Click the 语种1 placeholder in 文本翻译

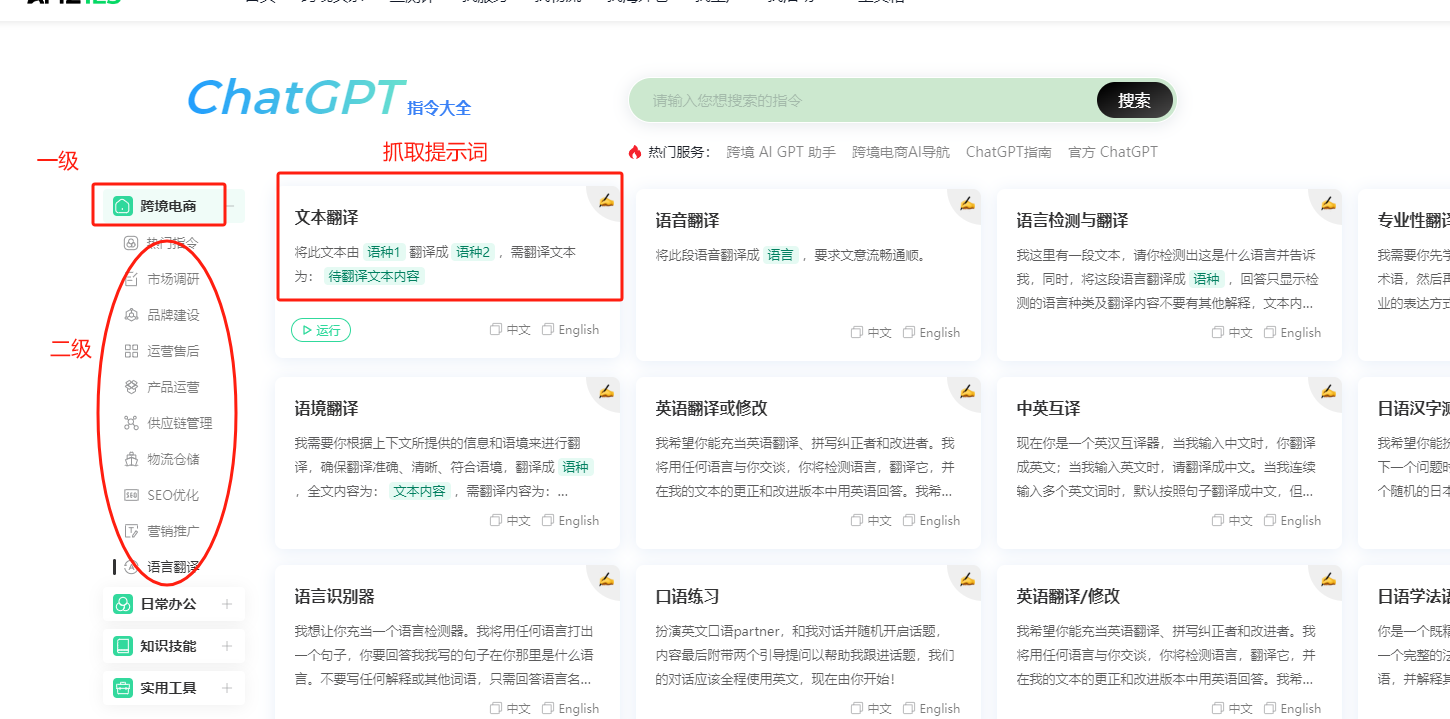[x=384, y=252]
